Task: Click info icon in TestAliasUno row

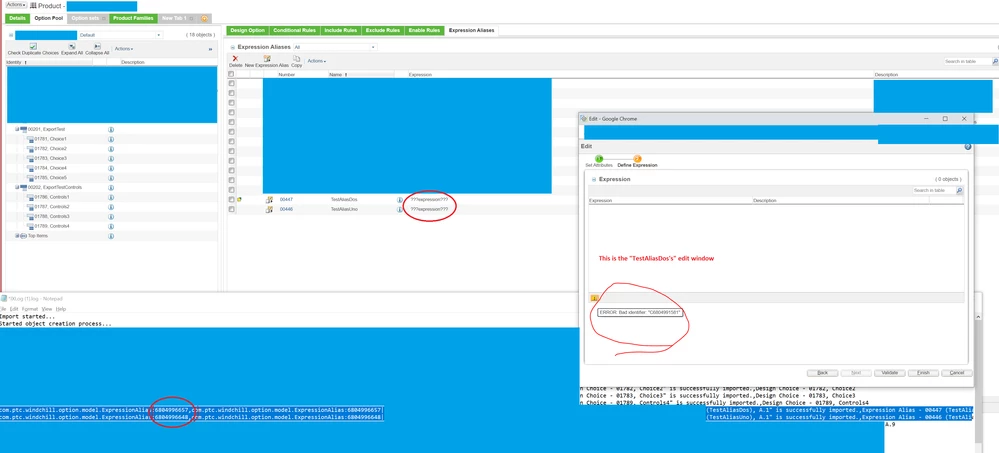Action: click(400, 209)
